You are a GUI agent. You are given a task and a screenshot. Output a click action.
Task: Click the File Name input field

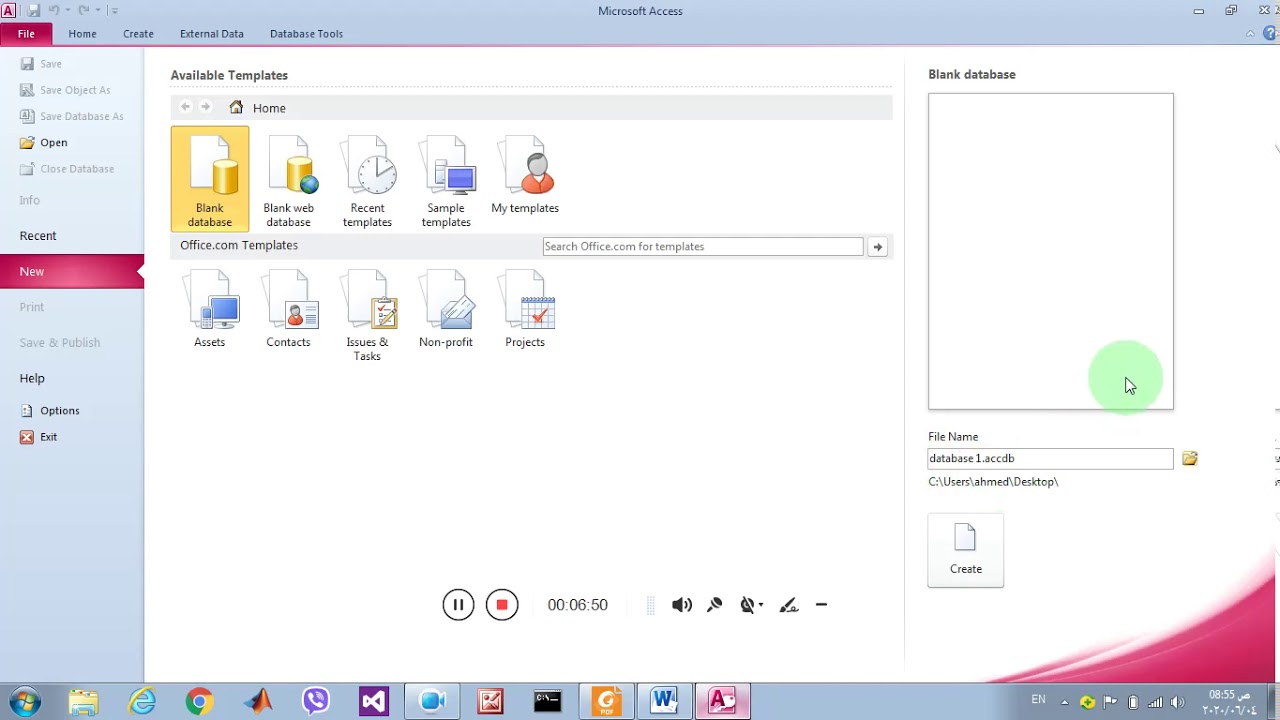pyautogui.click(x=1050, y=458)
